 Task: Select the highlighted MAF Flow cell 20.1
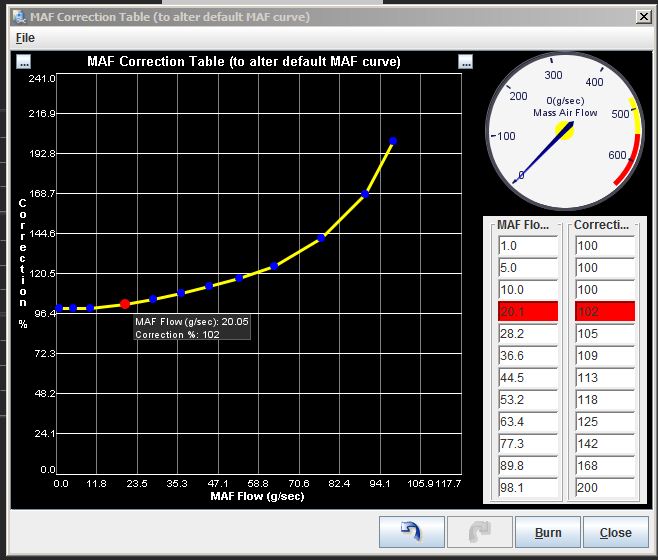tap(527, 312)
